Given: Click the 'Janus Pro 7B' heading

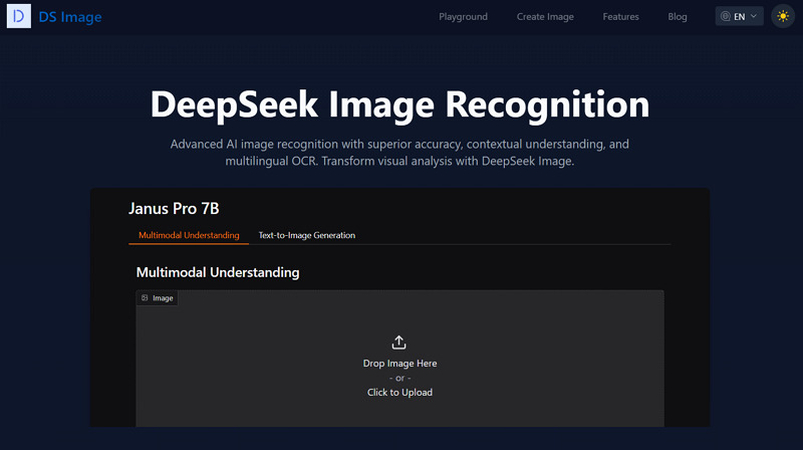Looking at the screenshot, I should (174, 208).
